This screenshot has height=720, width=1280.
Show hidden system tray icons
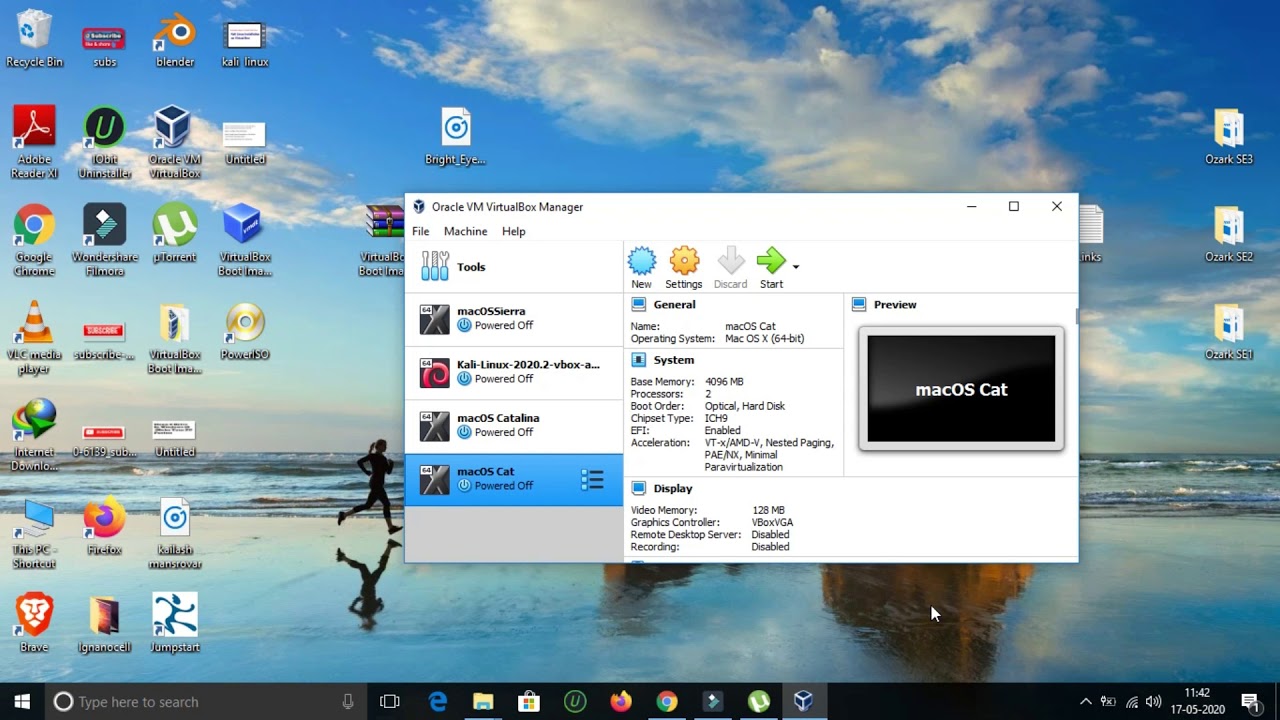point(1085,702)
